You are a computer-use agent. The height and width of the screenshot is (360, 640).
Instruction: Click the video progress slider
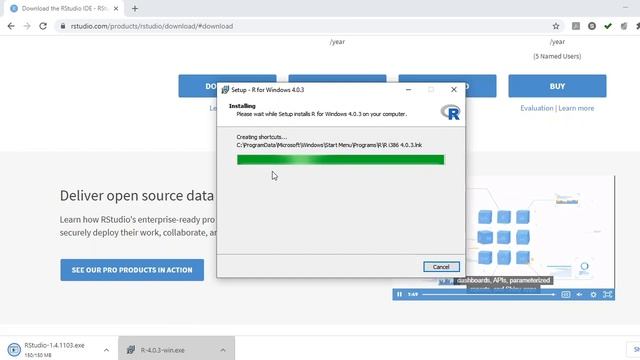coord(489,294)
